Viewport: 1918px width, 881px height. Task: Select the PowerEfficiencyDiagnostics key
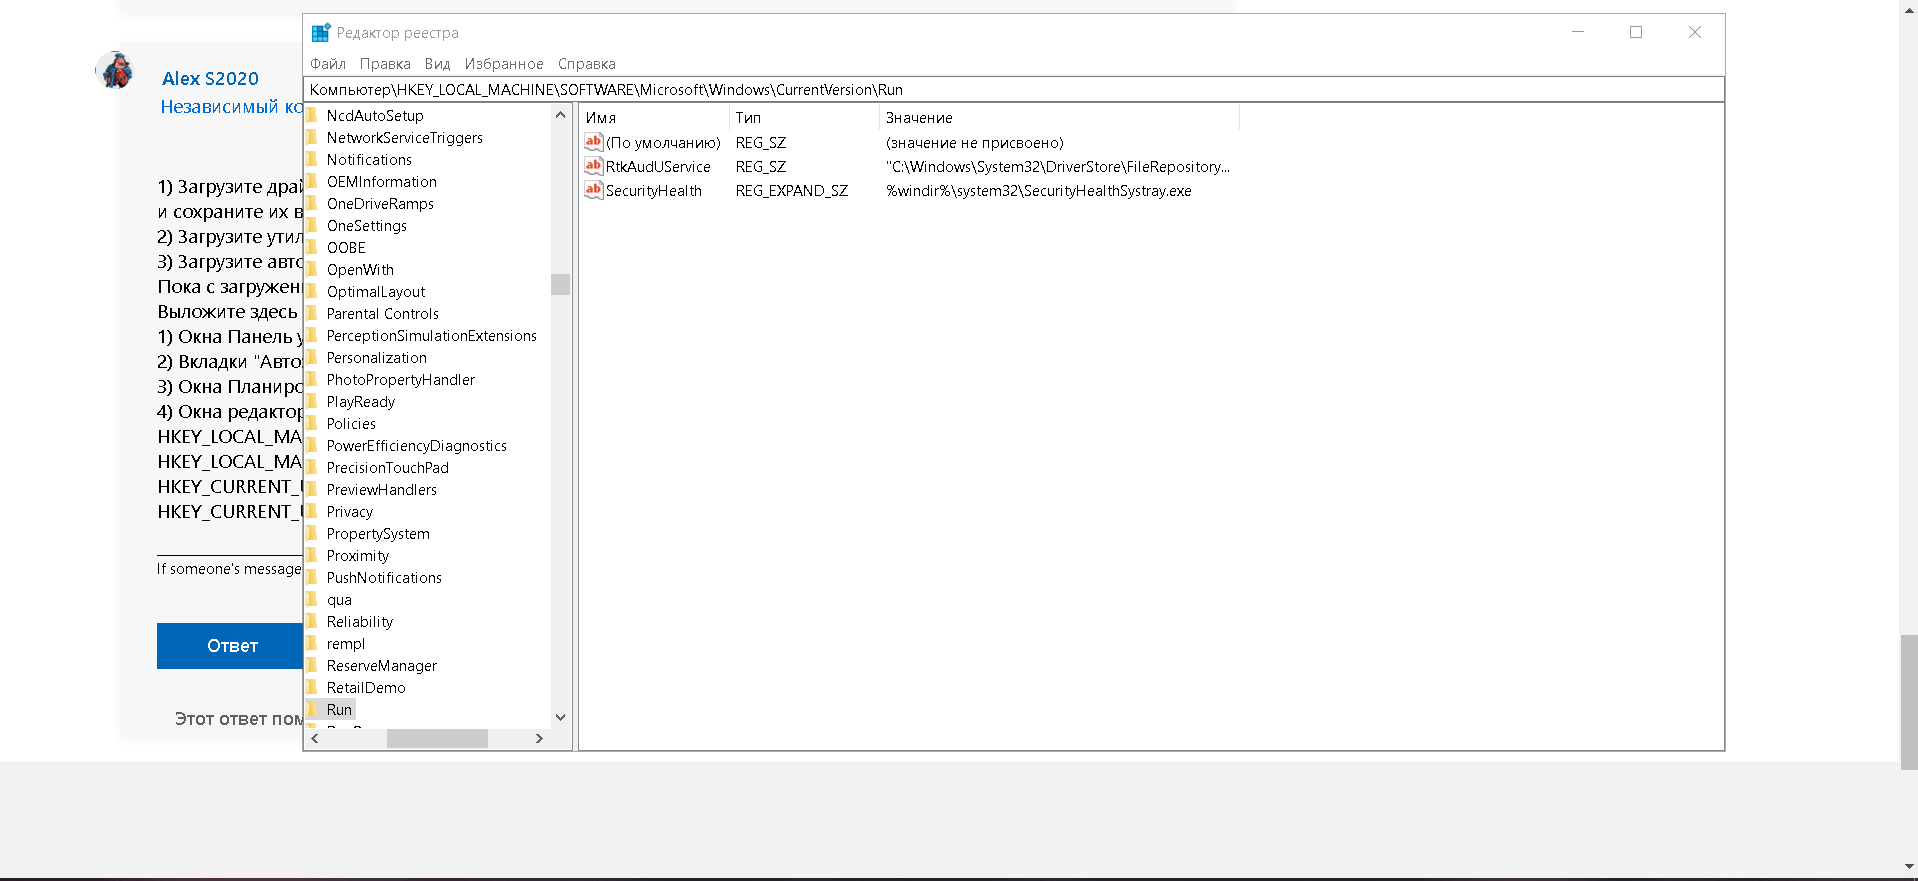[x=416, y=446]
